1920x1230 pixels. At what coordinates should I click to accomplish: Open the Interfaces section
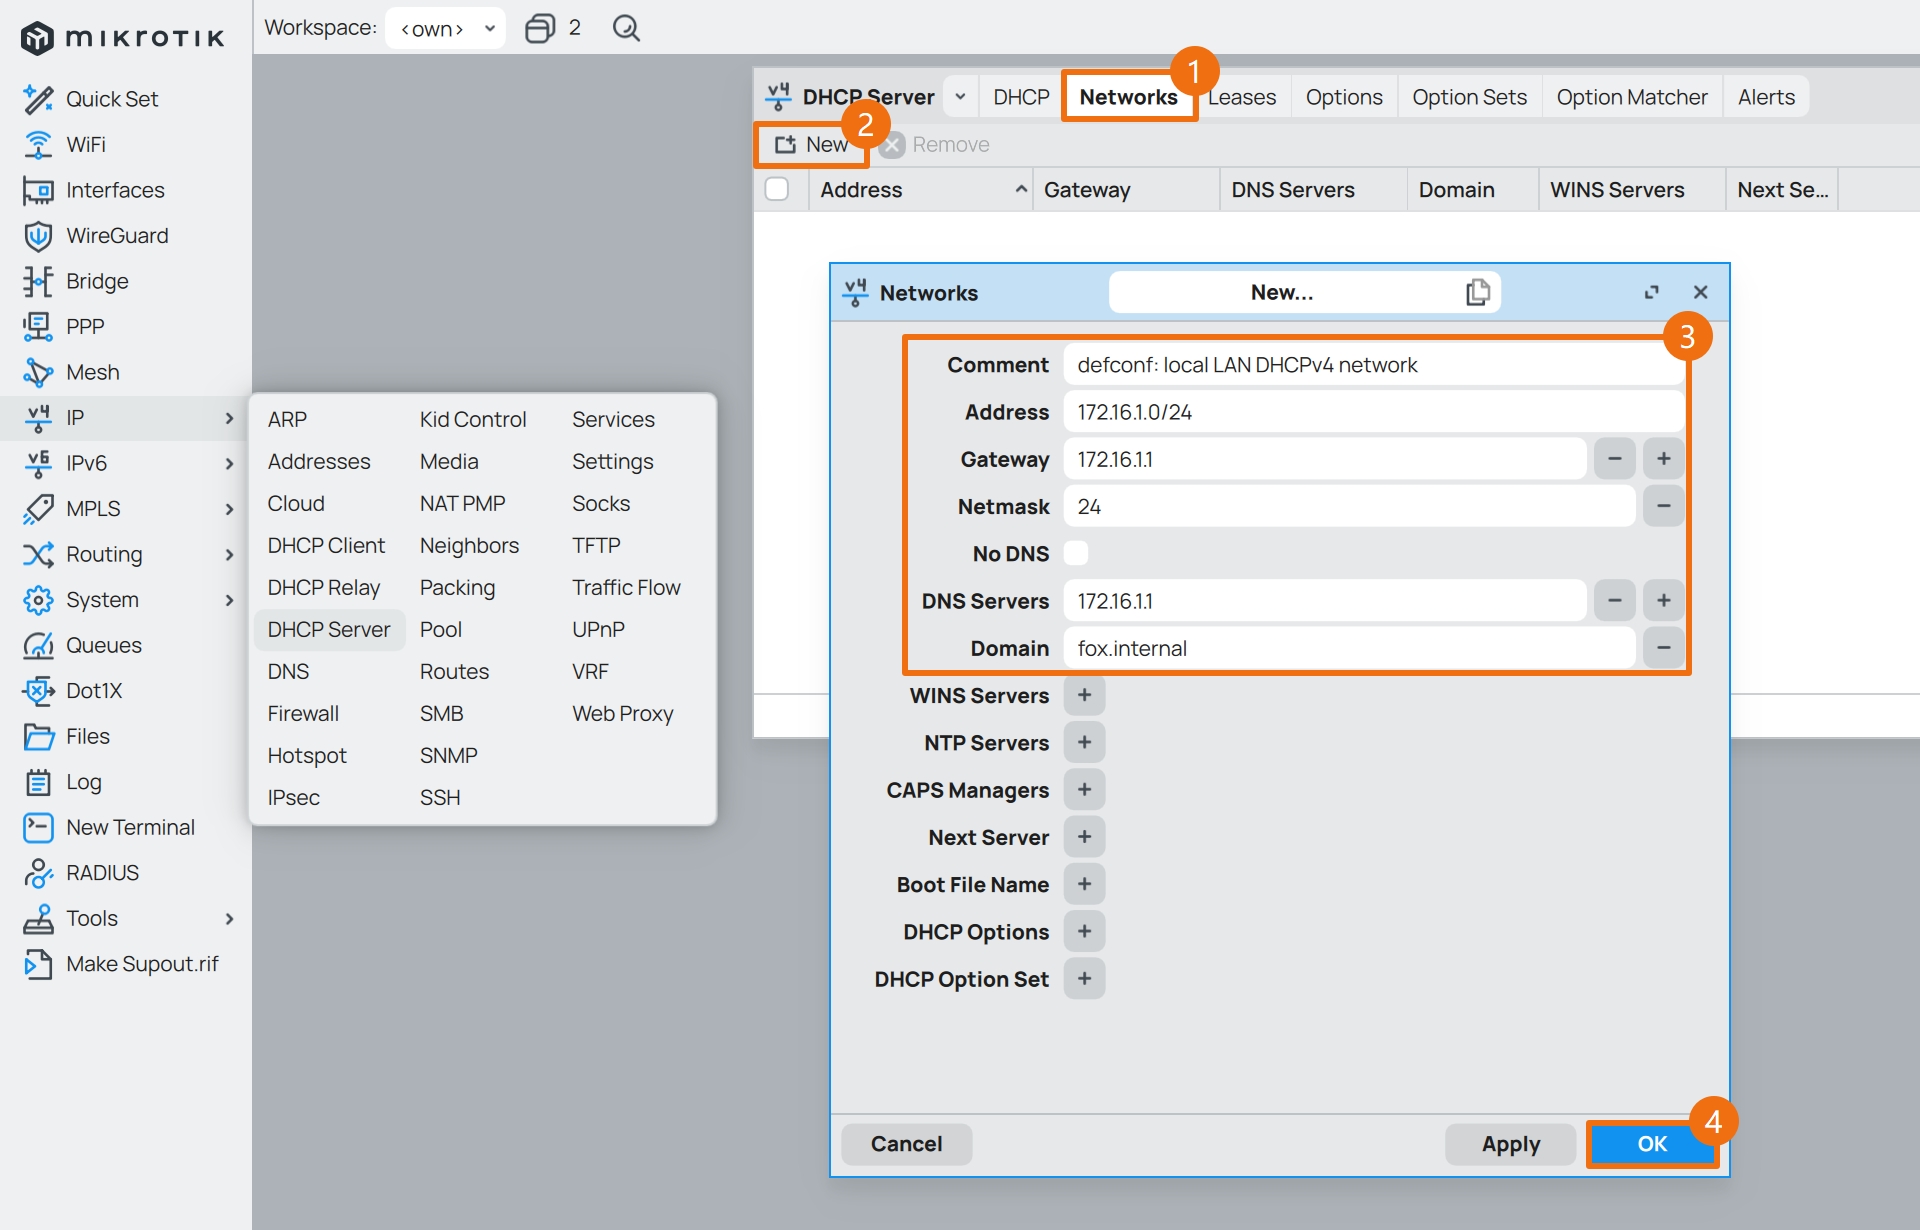tap(115, 190)
